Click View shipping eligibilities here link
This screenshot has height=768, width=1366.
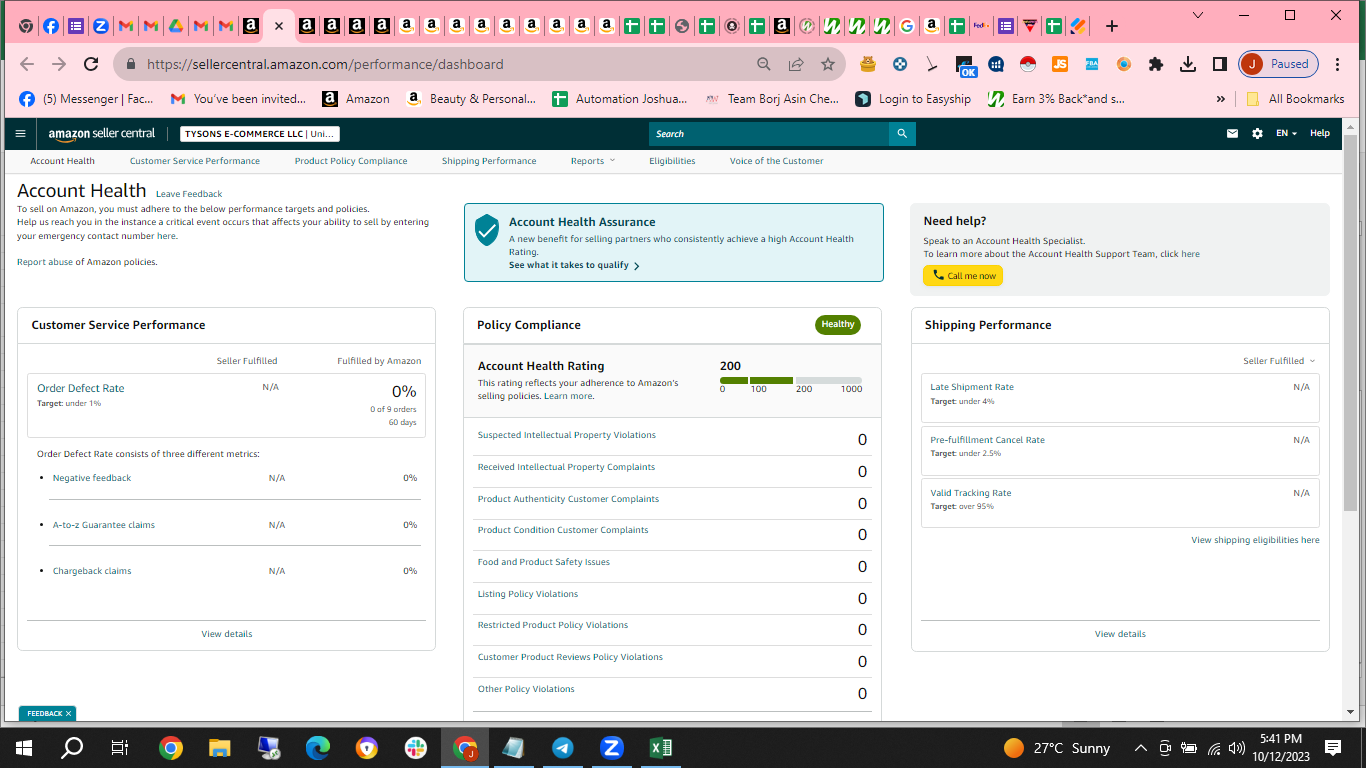(1255, 540)
